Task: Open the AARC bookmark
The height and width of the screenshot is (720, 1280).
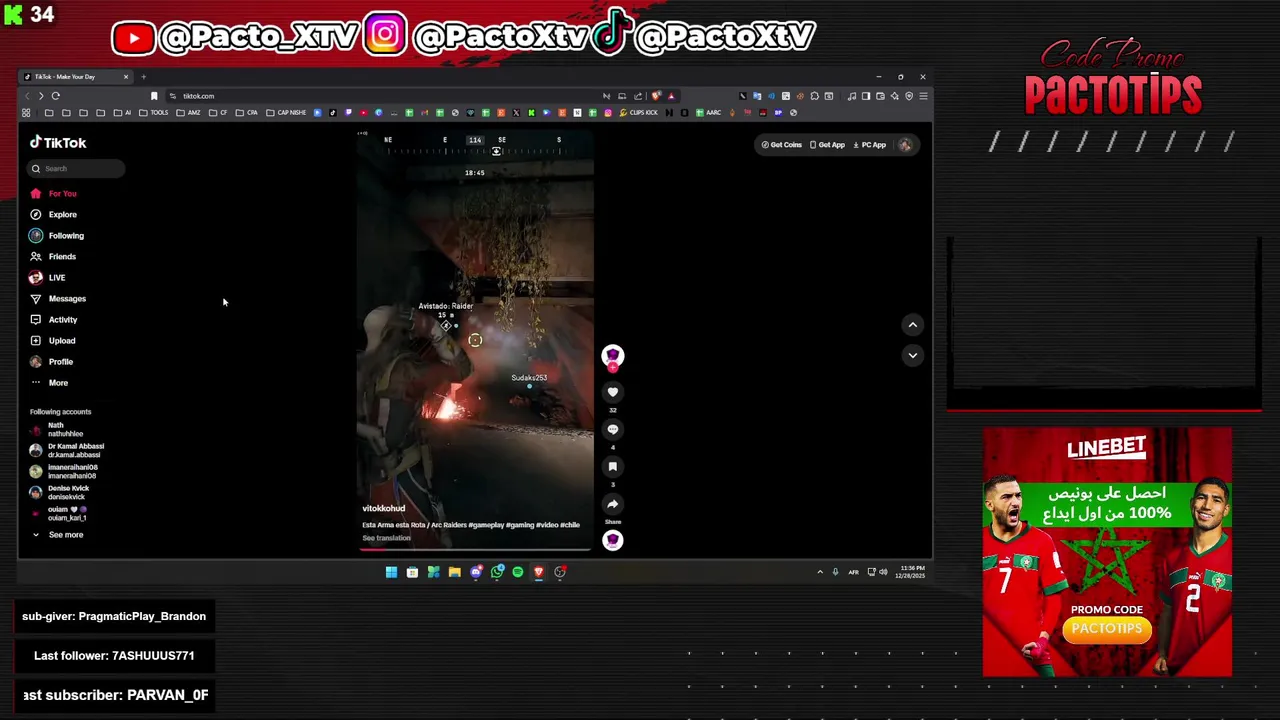Action: (708, 113)
